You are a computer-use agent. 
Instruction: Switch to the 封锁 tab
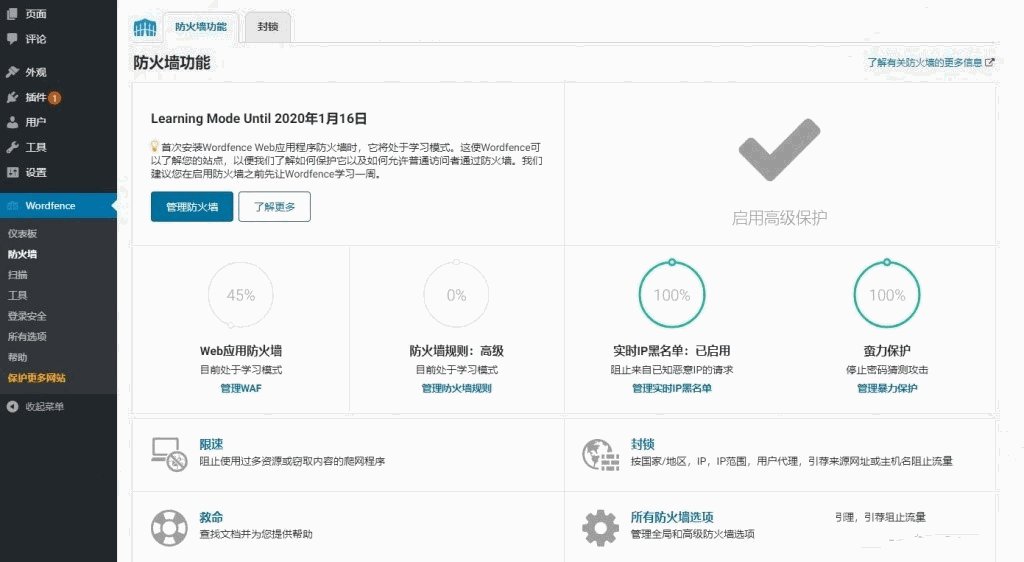tap(268, 27)
